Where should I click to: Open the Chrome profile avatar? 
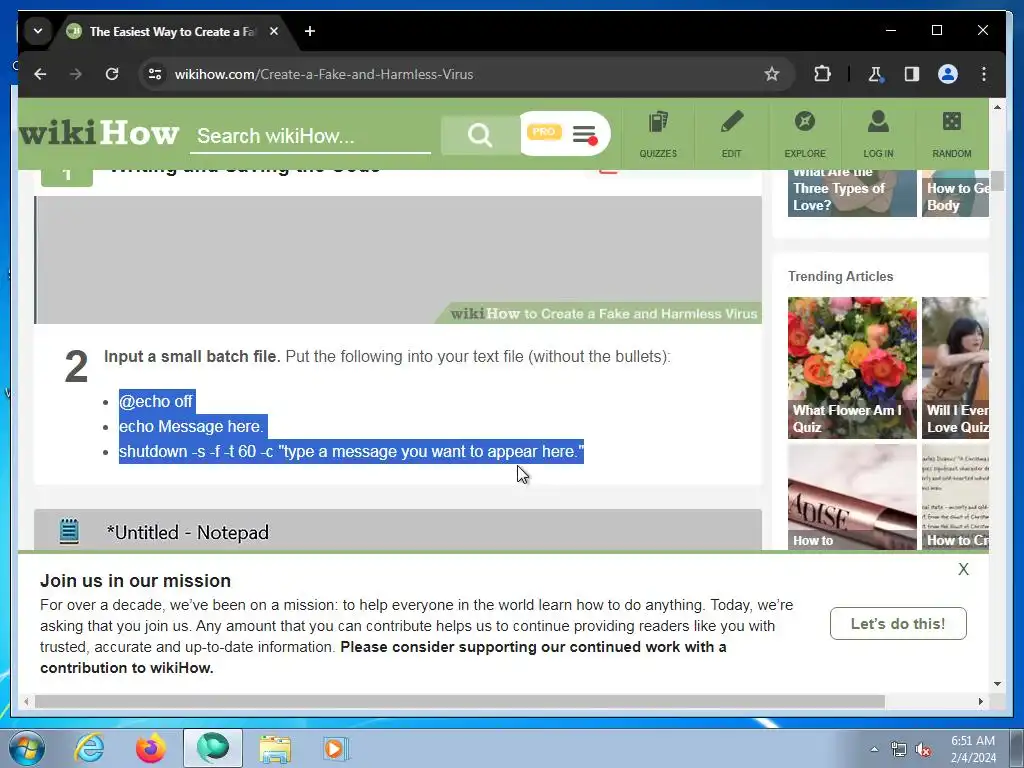click(948, 74)
